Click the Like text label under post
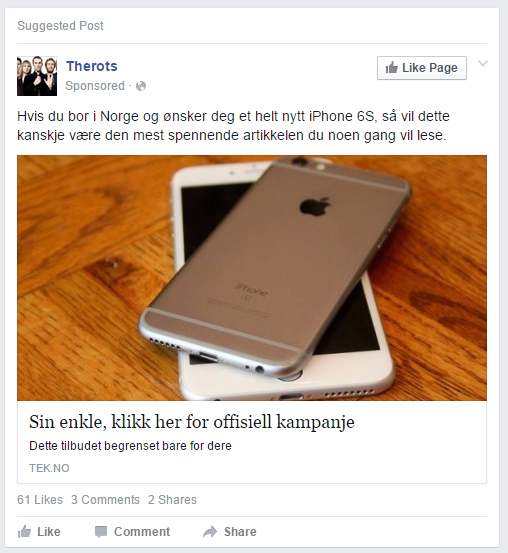 pos(49,531)
